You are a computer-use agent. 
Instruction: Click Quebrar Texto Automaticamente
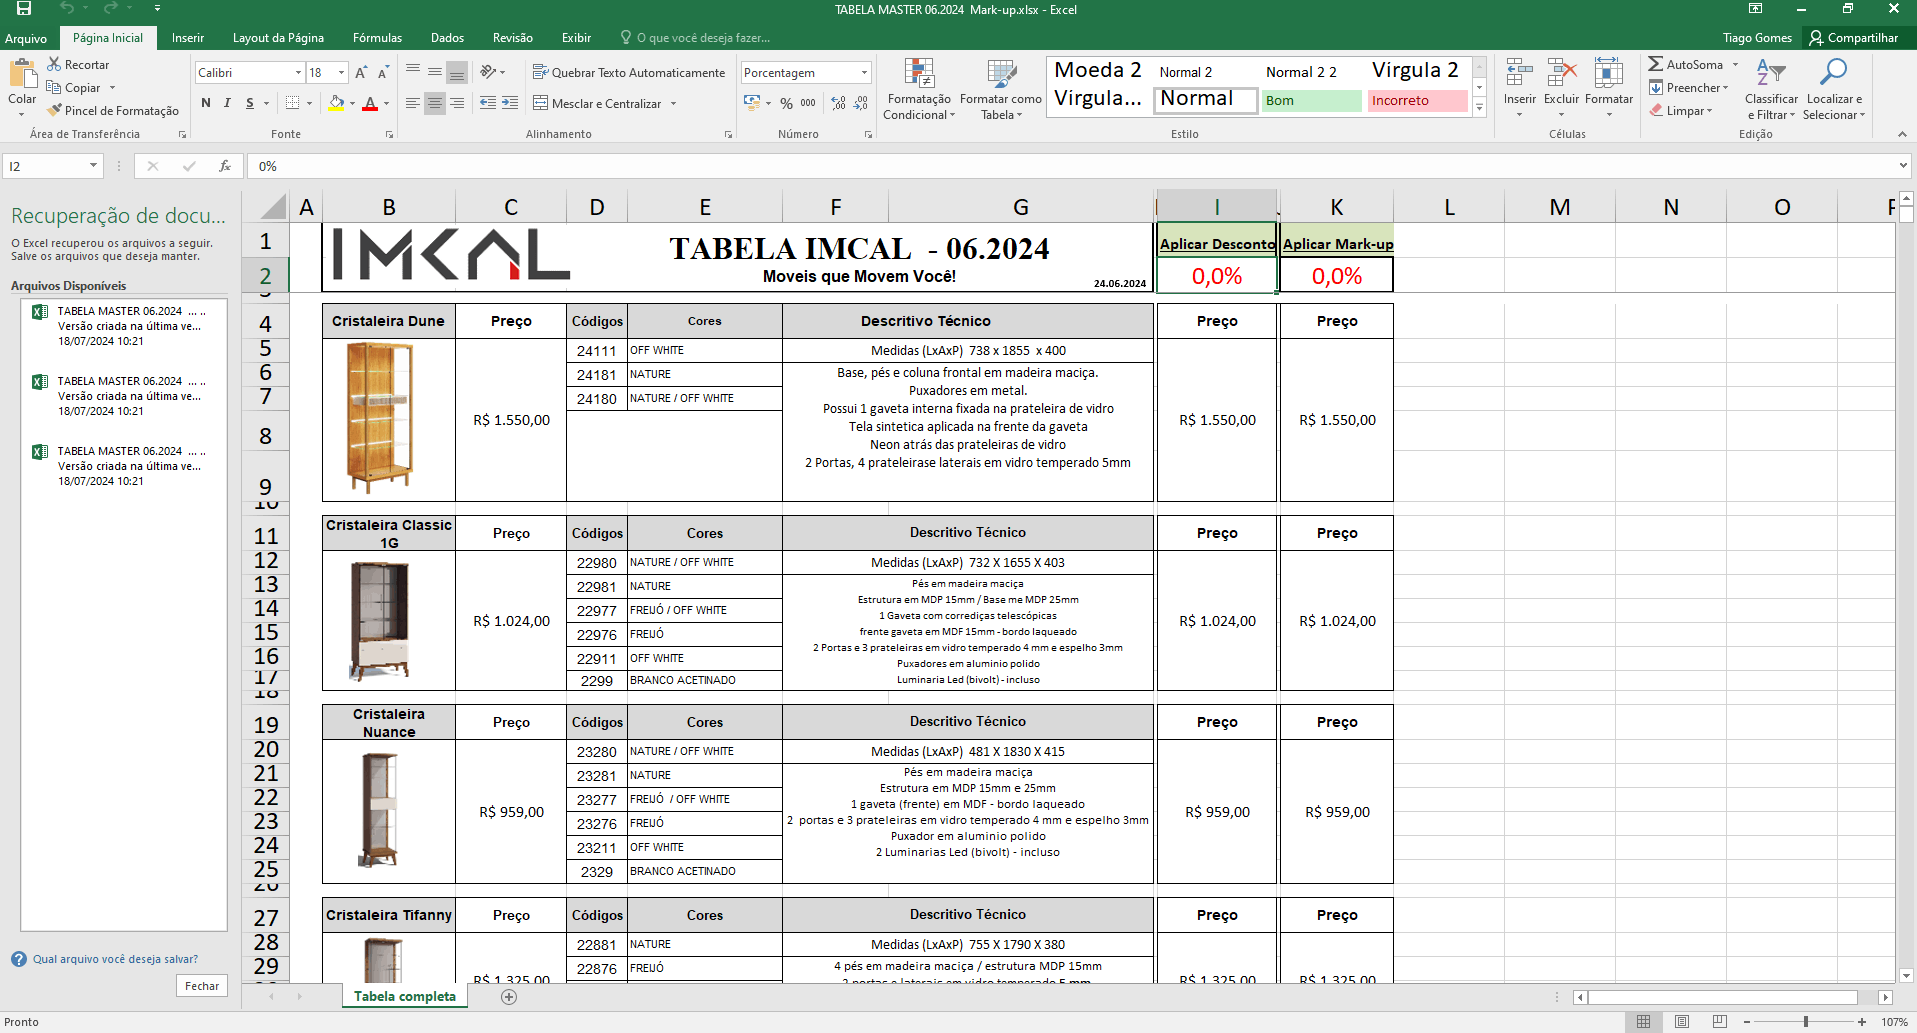[629, 72]
